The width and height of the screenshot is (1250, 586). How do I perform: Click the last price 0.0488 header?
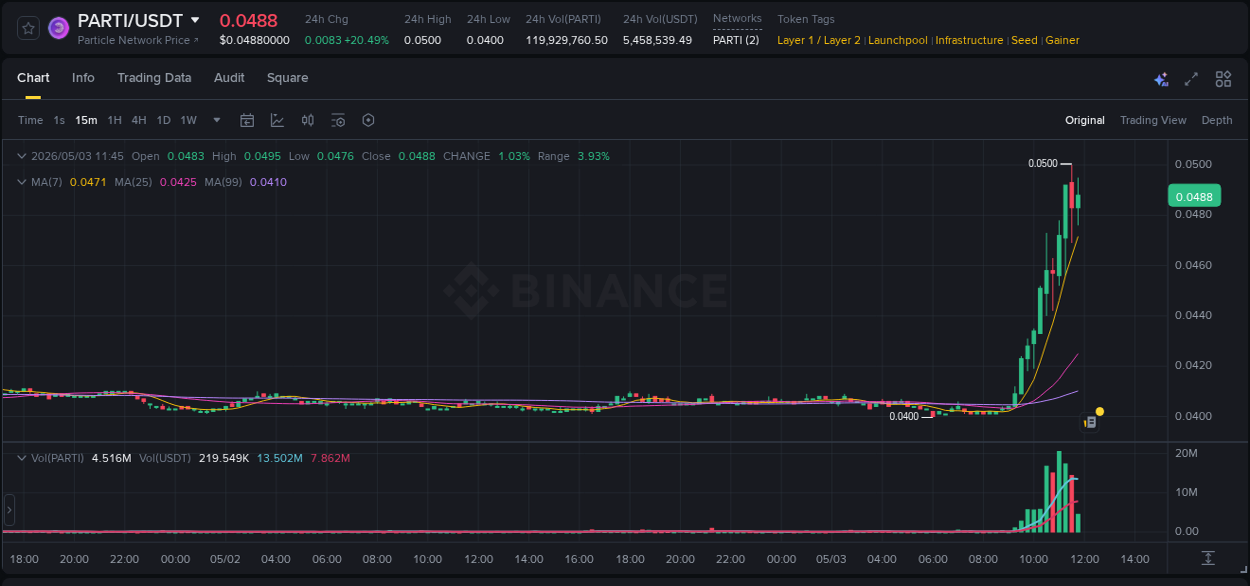(249, 20)
